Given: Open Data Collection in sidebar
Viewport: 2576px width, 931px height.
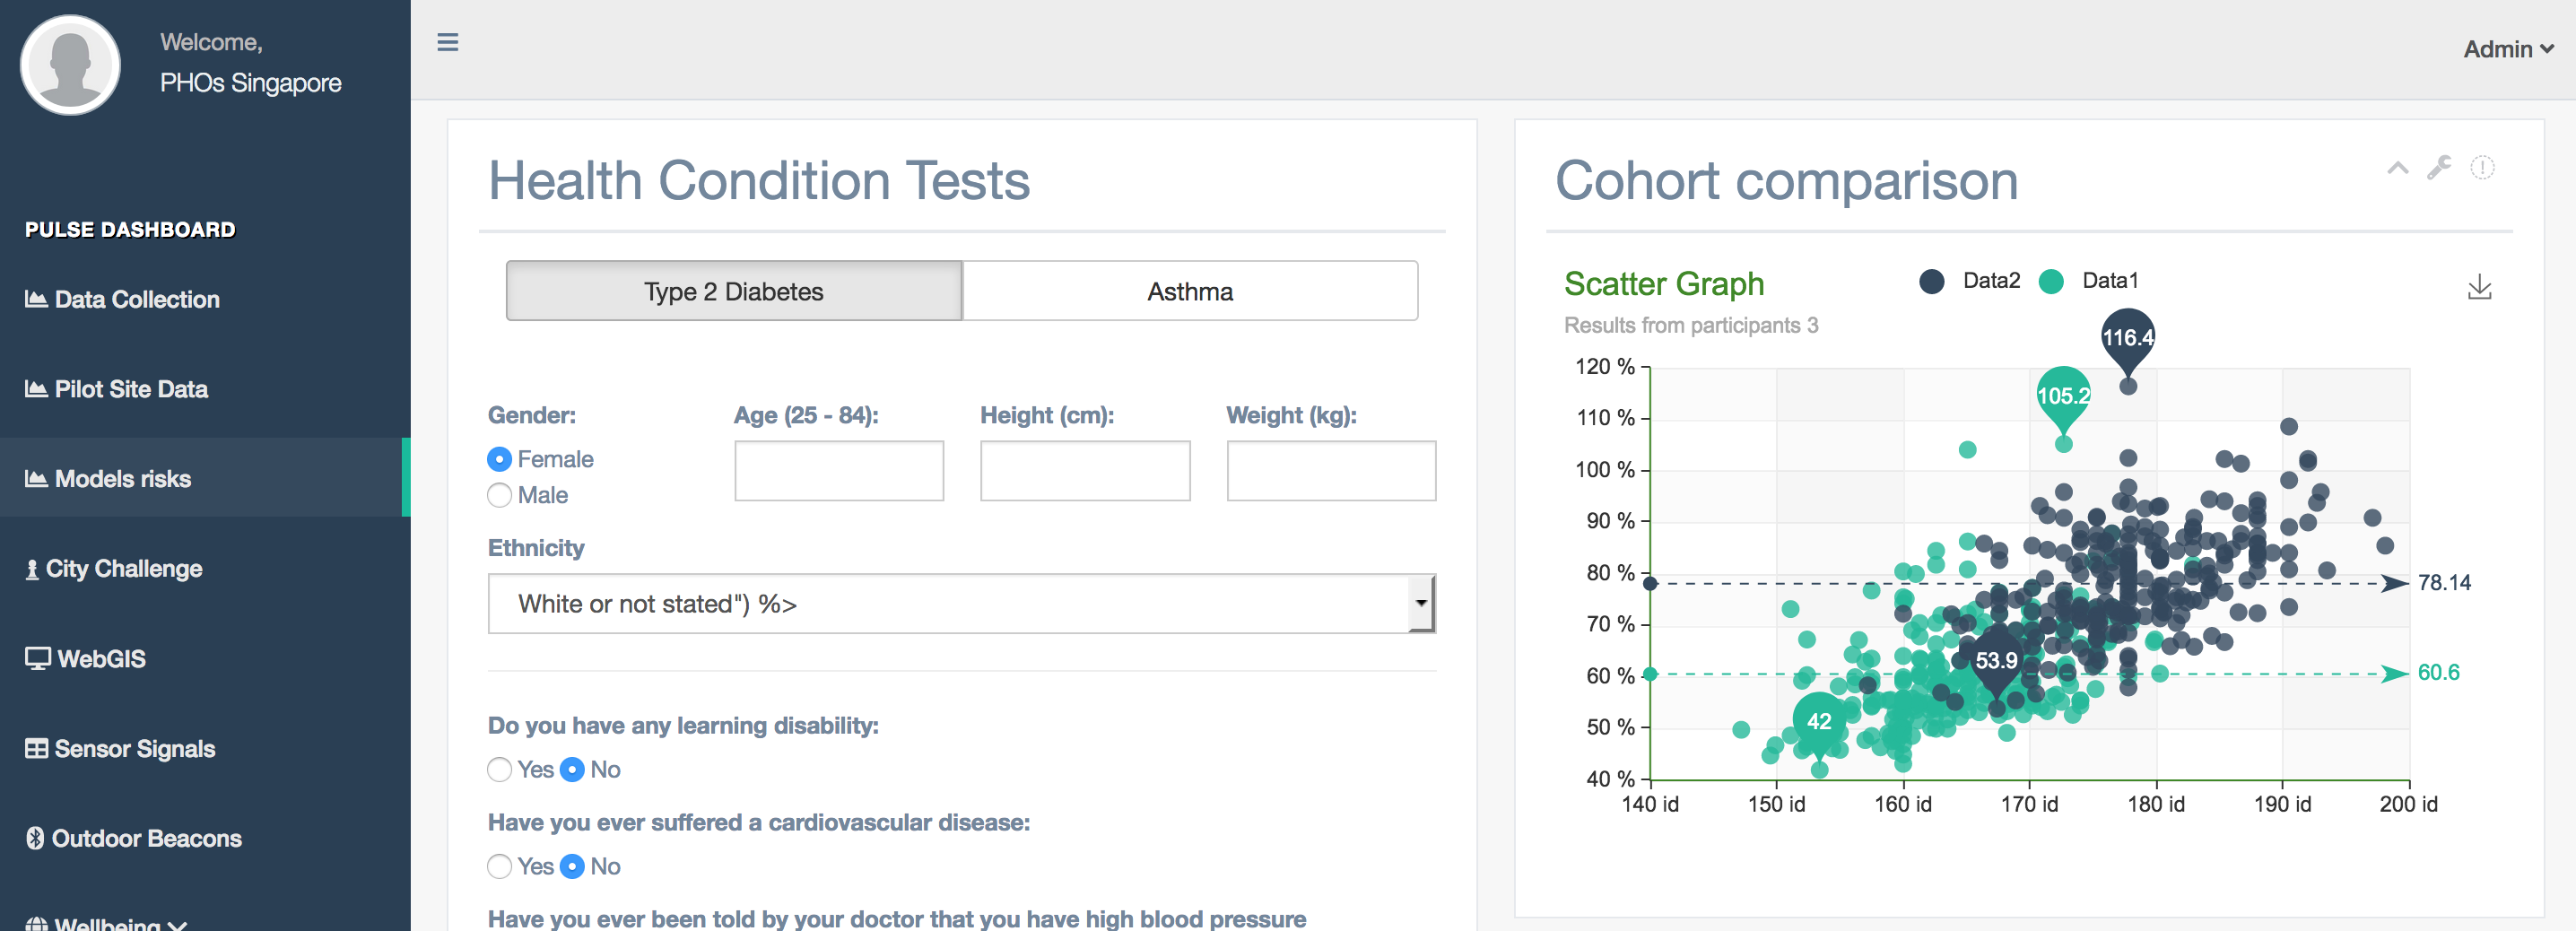Looking at the screenshot, I should pyautogui.click(x=136, y=299).
